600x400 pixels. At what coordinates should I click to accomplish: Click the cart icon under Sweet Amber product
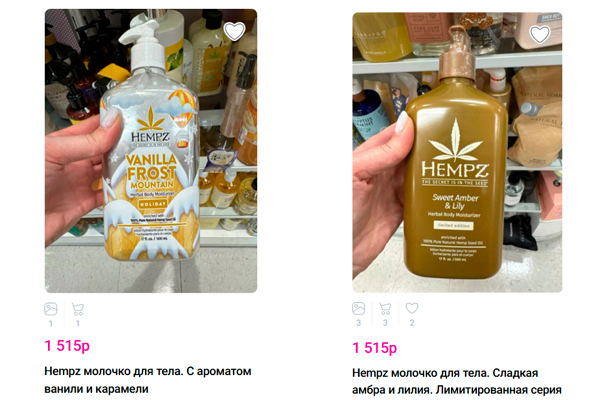pos(385,308)
